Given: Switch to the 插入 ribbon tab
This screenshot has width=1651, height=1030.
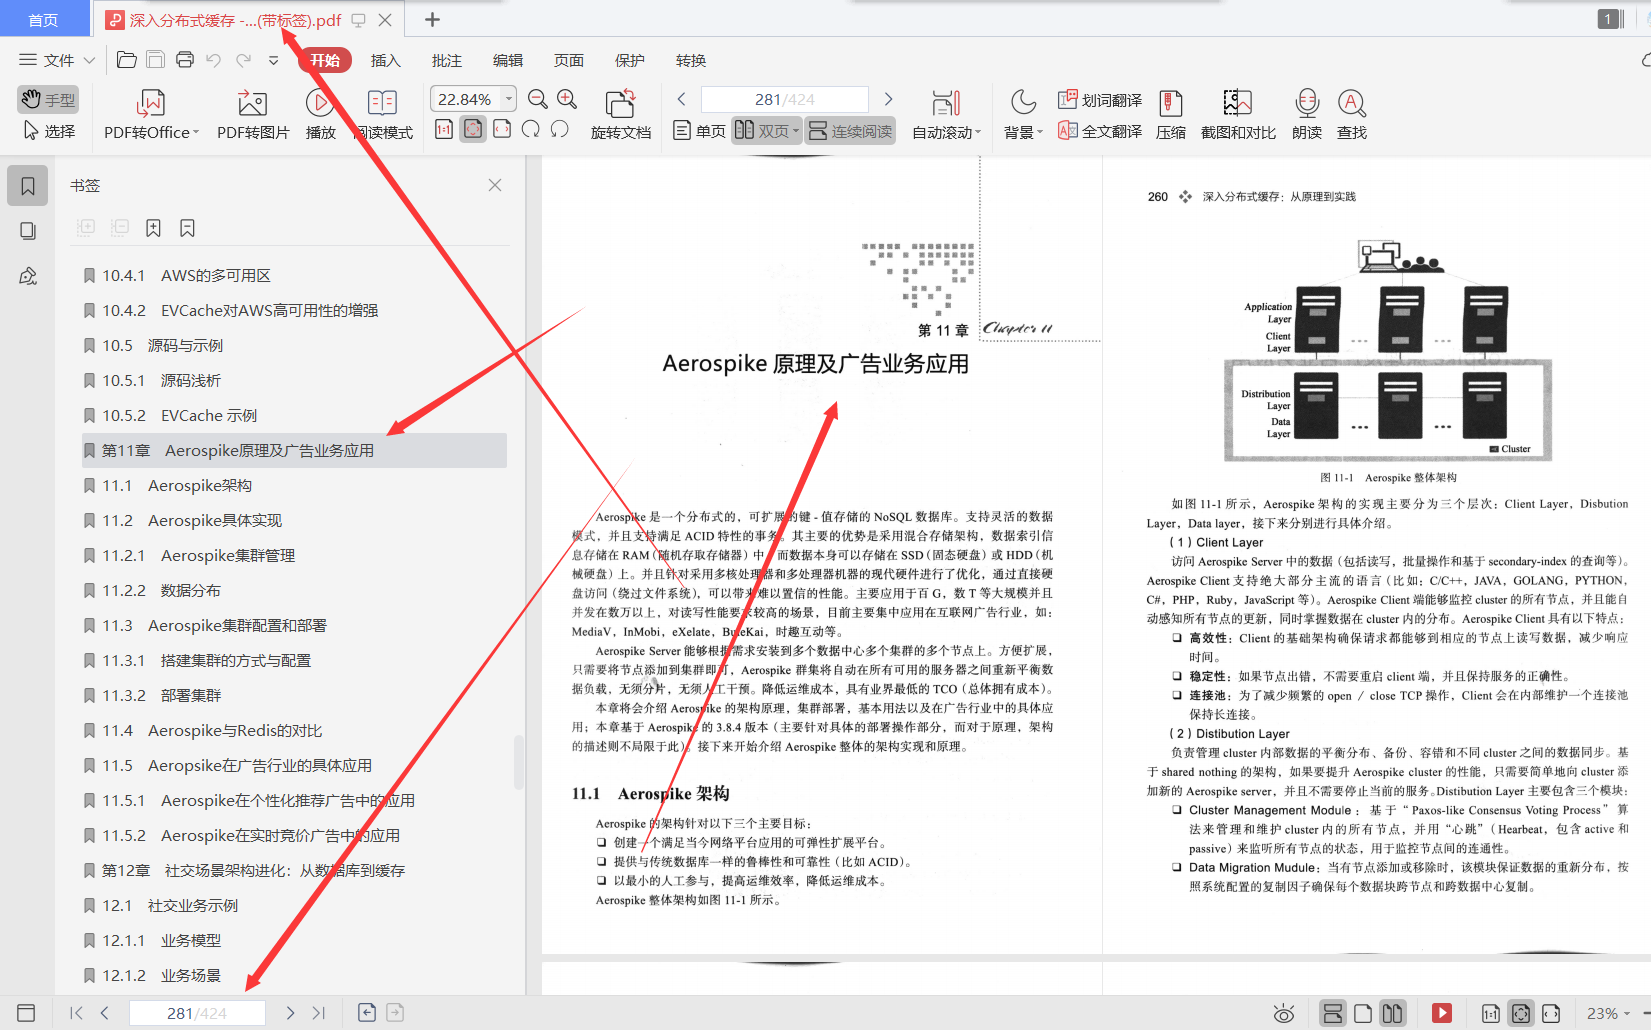Looking at the screenshot, I should pos(385,60).
